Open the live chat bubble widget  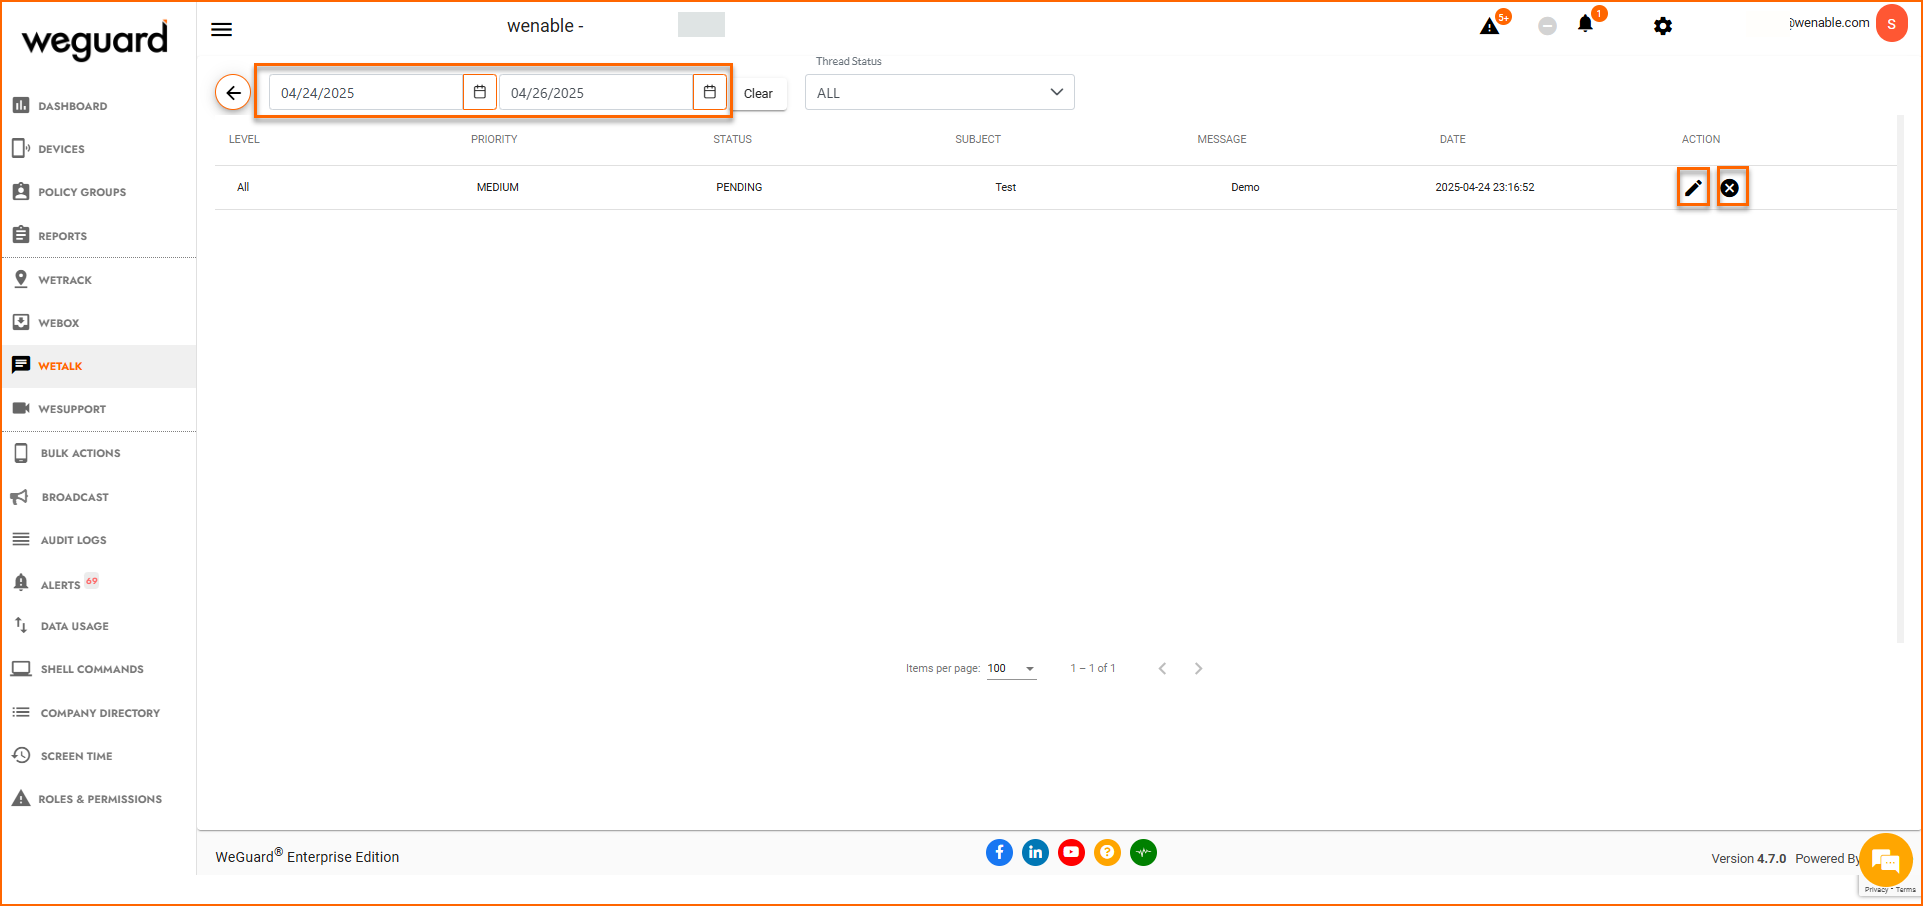pyautogui.click(x=1886, y=860)
